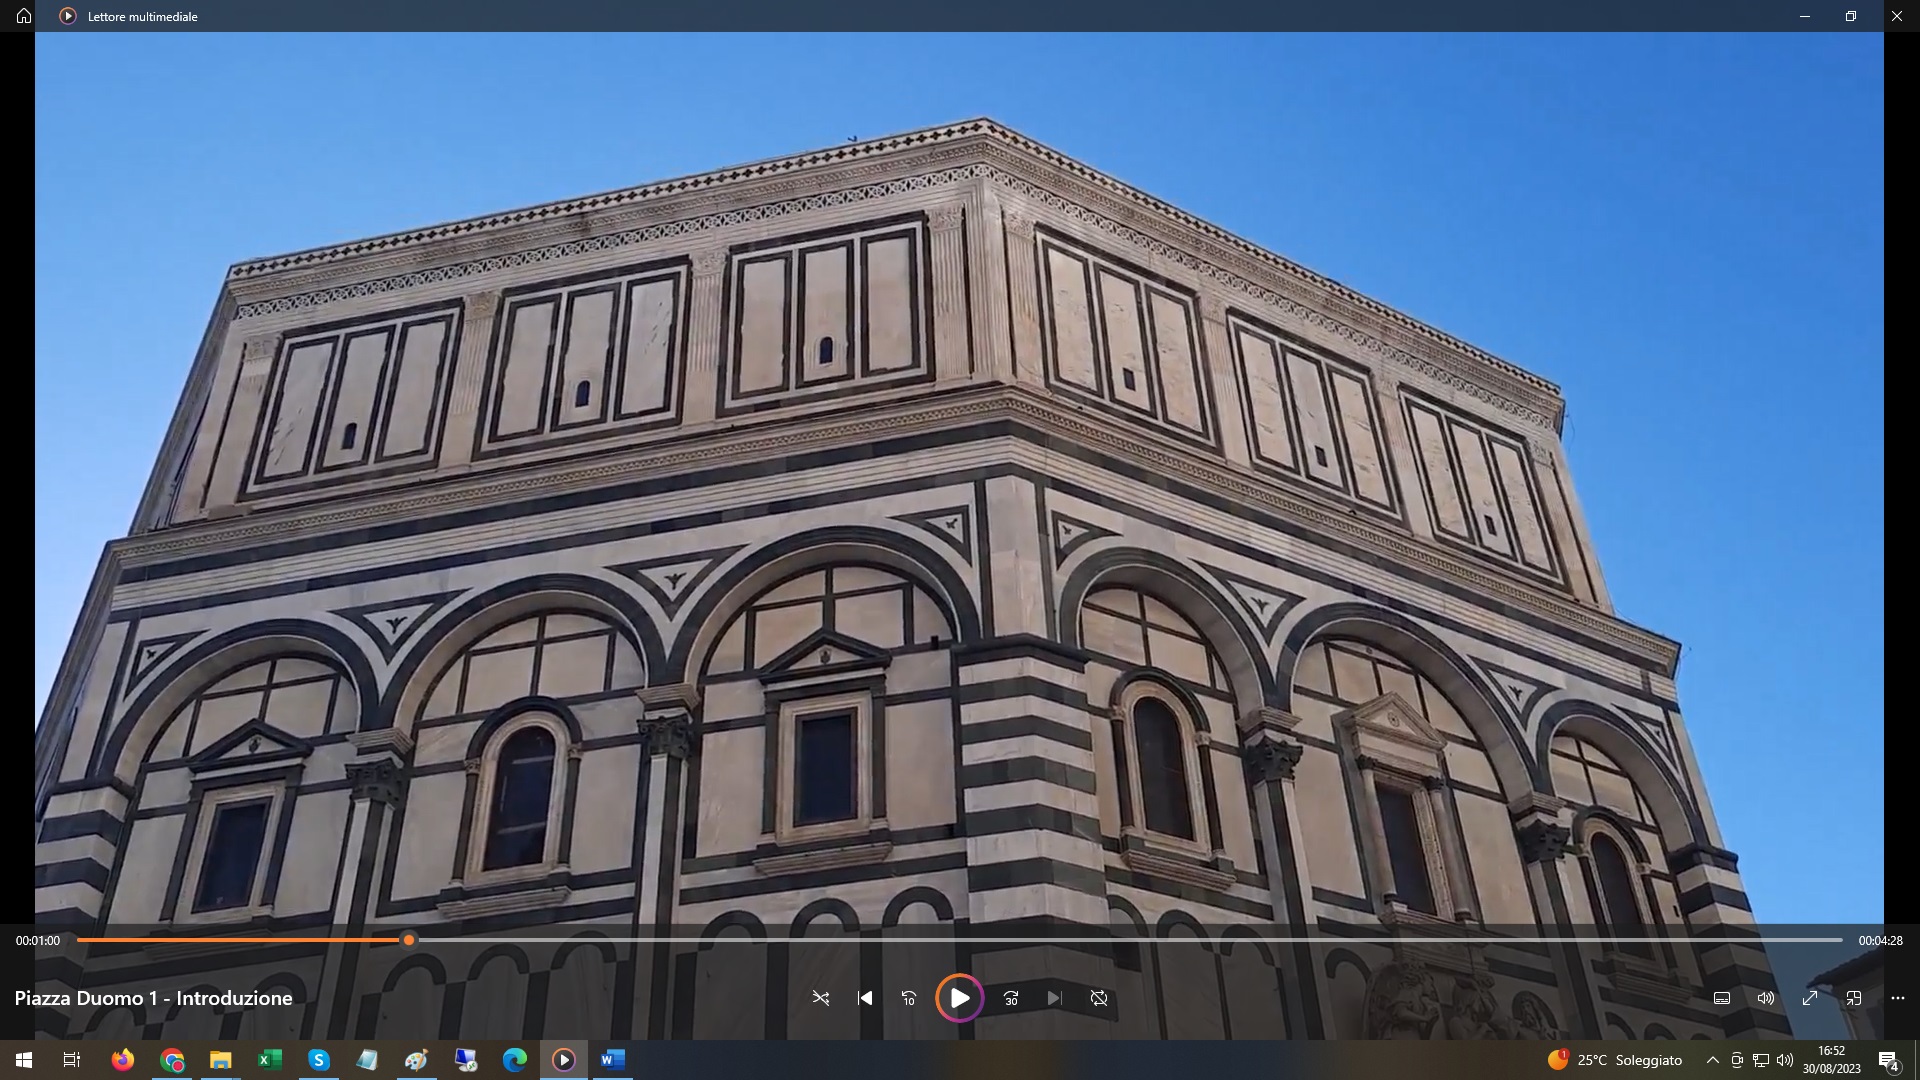
Task: Click the video frame to toggle playback
Action: [x=960, y=480]
